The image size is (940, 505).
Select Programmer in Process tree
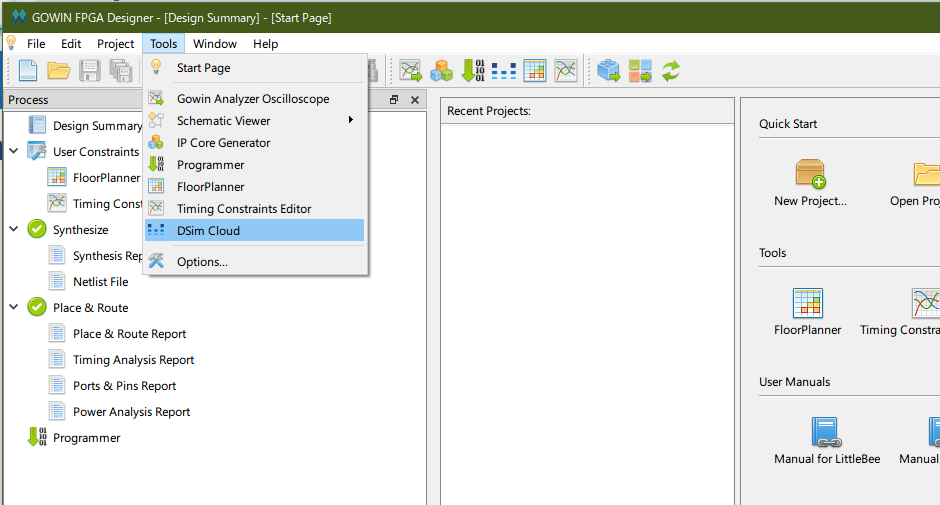coord(86,438)
